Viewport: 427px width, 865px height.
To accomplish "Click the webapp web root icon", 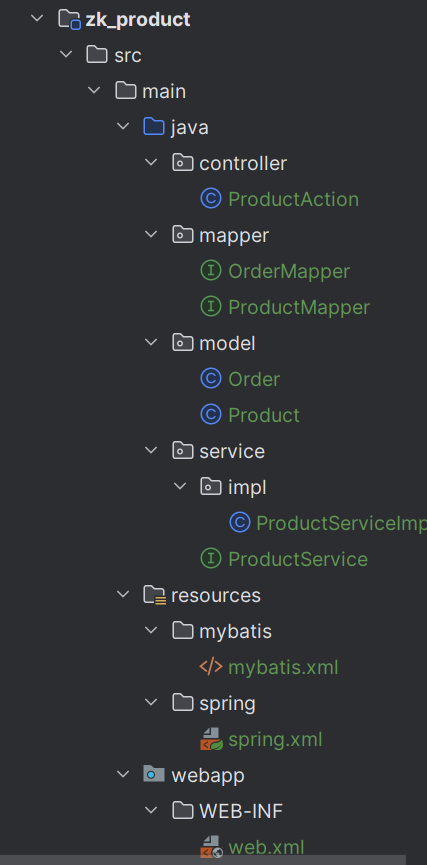I will 154,775.
